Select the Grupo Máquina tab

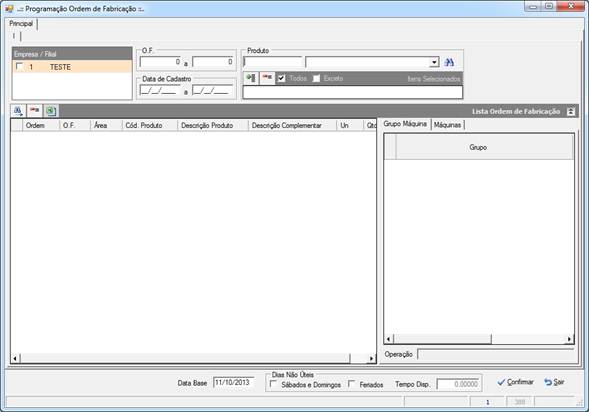point(405,124)
